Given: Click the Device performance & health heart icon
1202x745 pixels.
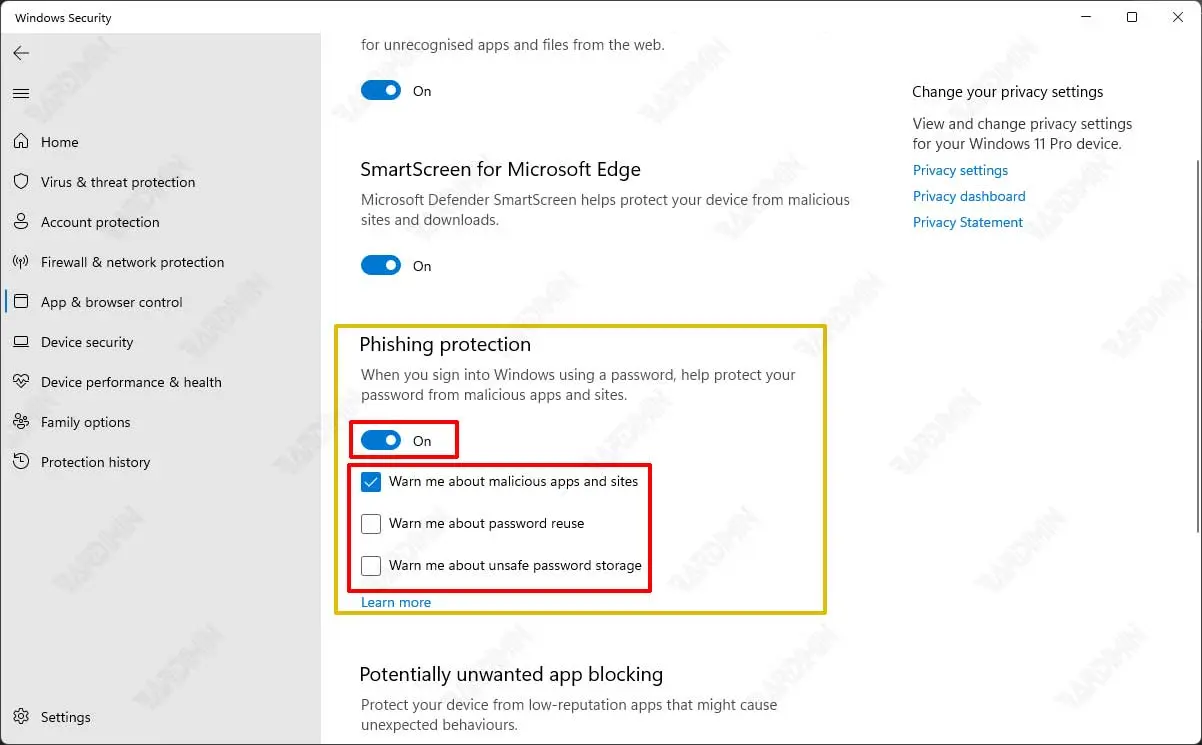Looking at the screenshot, I should (21, 382).
